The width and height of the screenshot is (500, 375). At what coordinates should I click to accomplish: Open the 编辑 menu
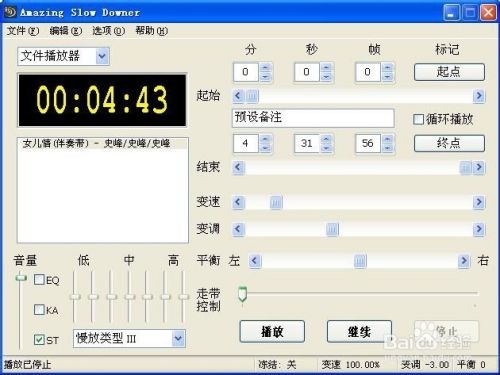66,31
